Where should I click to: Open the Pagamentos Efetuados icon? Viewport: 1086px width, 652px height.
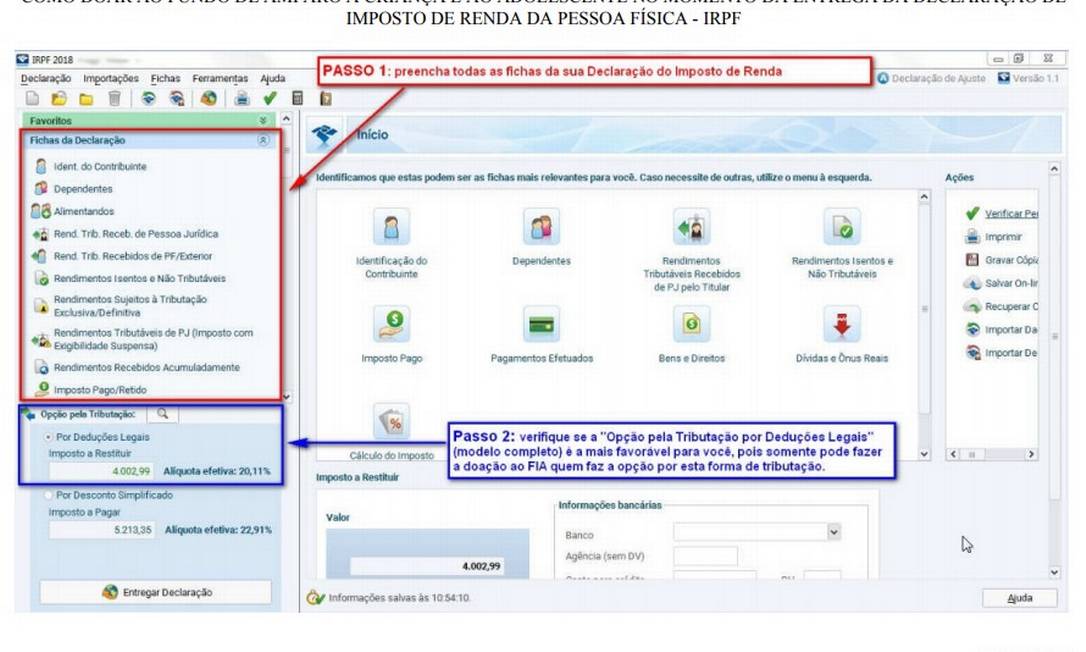(541, 323)
